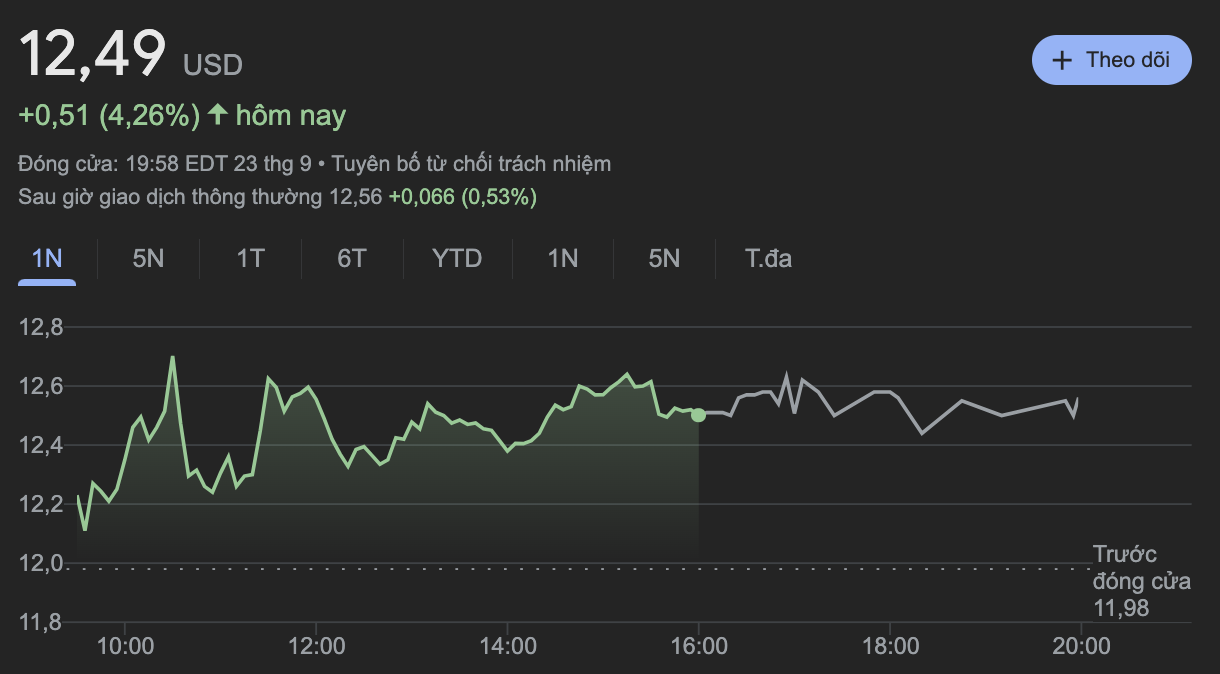Click the chart's highest peak near 10:30
This screenshot has height=674, width=1220.
click(173, 357)
